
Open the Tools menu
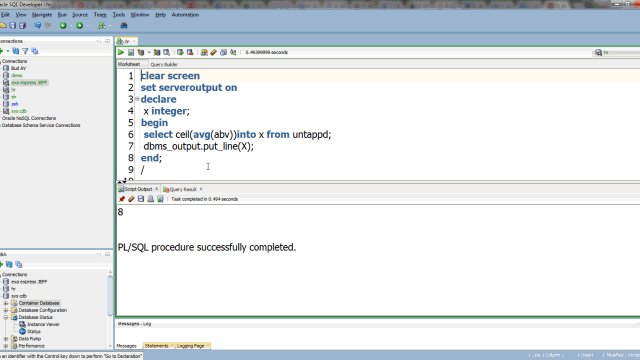119,15
